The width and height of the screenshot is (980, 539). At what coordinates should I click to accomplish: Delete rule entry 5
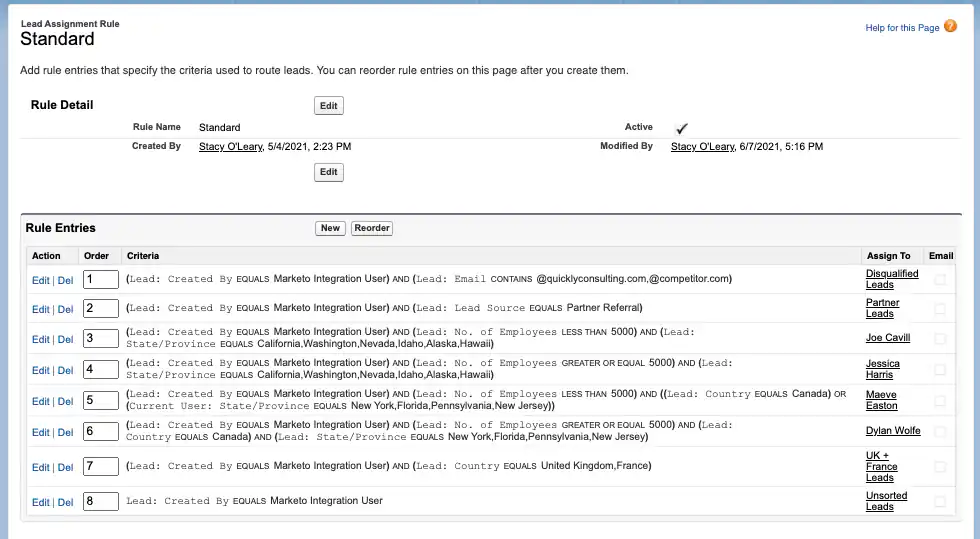tap(66, 401)
